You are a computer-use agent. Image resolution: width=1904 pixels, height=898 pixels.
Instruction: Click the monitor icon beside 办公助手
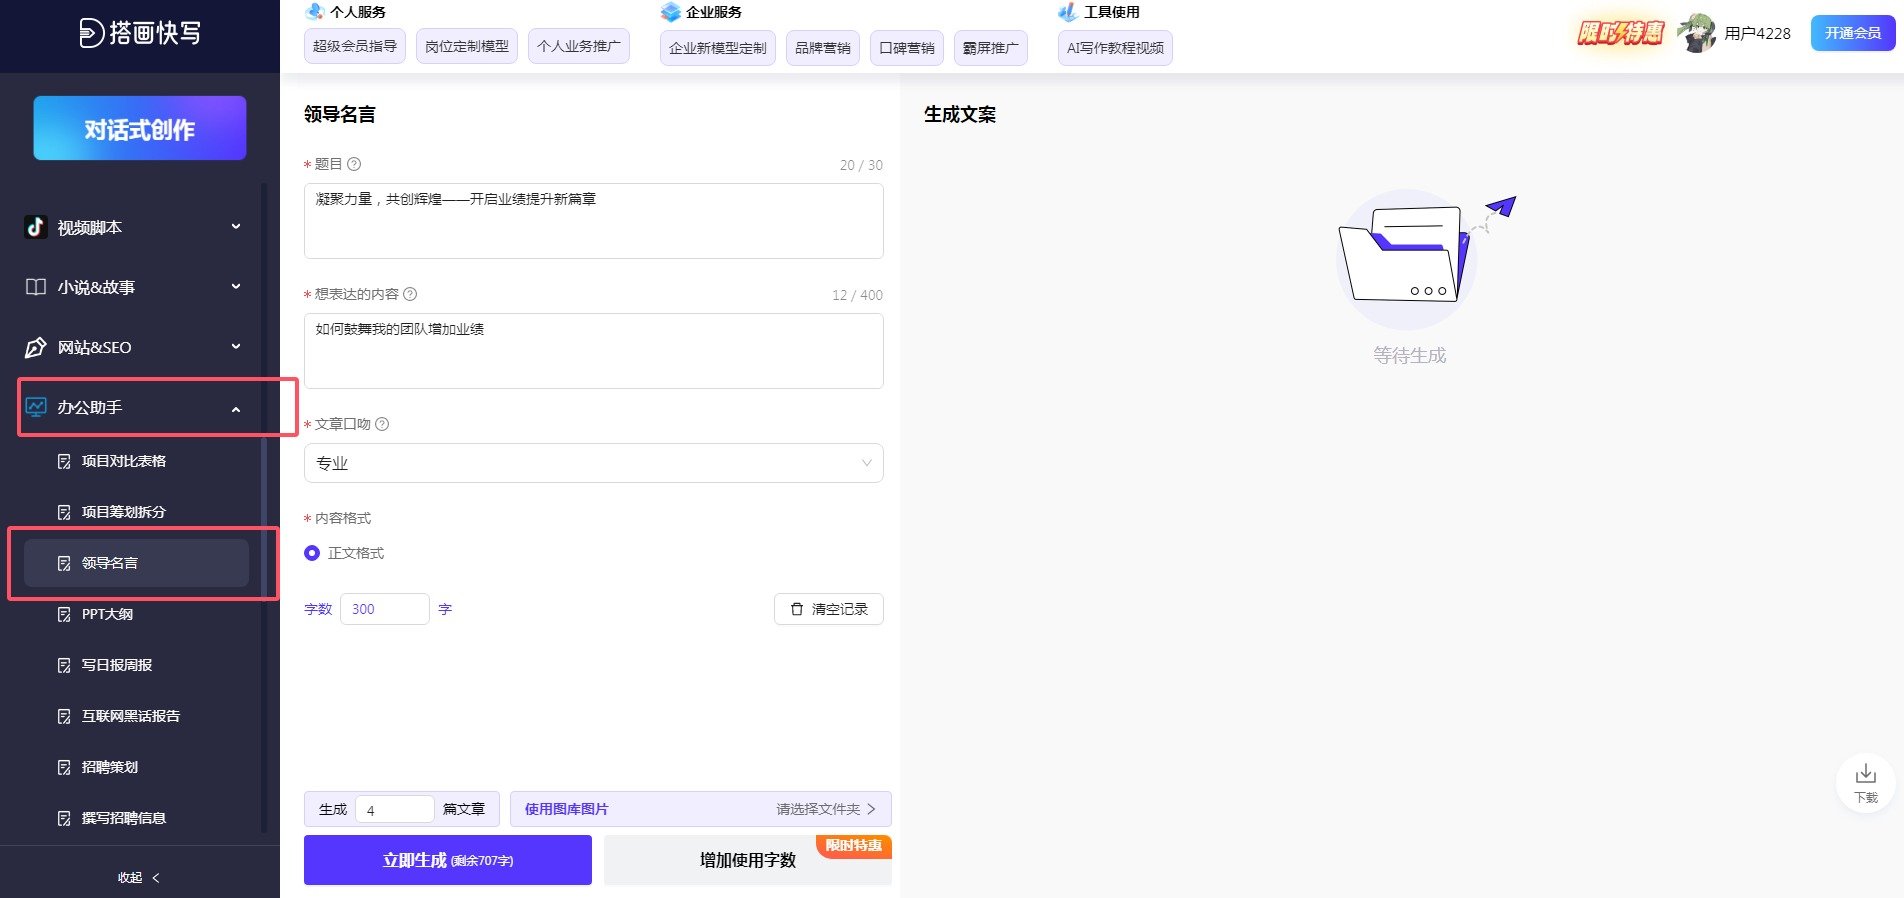coord(36,407)
